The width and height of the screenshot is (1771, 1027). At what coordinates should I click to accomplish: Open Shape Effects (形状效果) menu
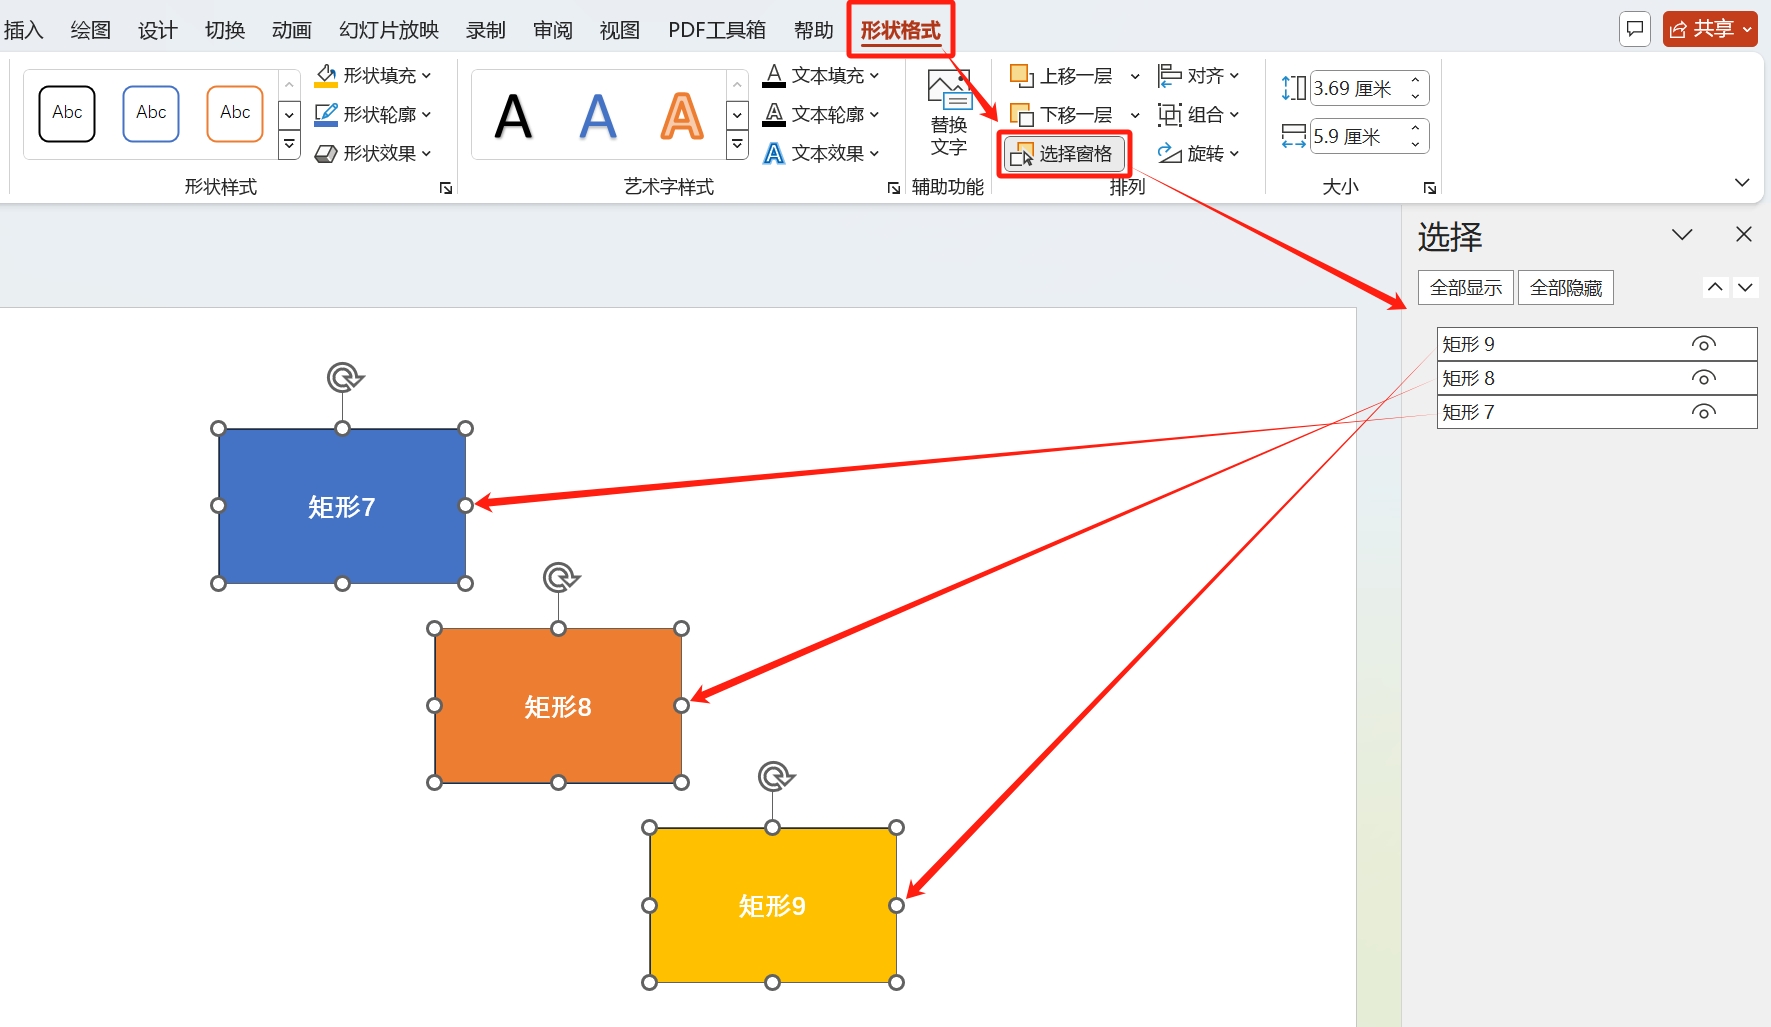(373, 154)
